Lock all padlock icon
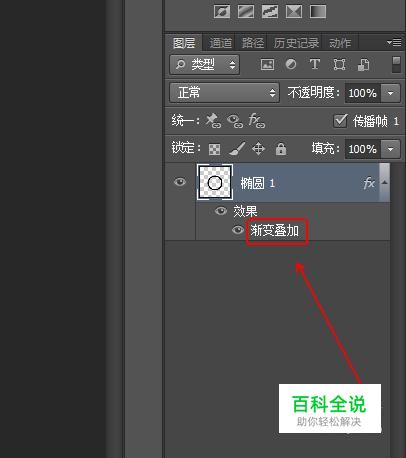The width and height of the screenshot is (406, 458). 281,149
